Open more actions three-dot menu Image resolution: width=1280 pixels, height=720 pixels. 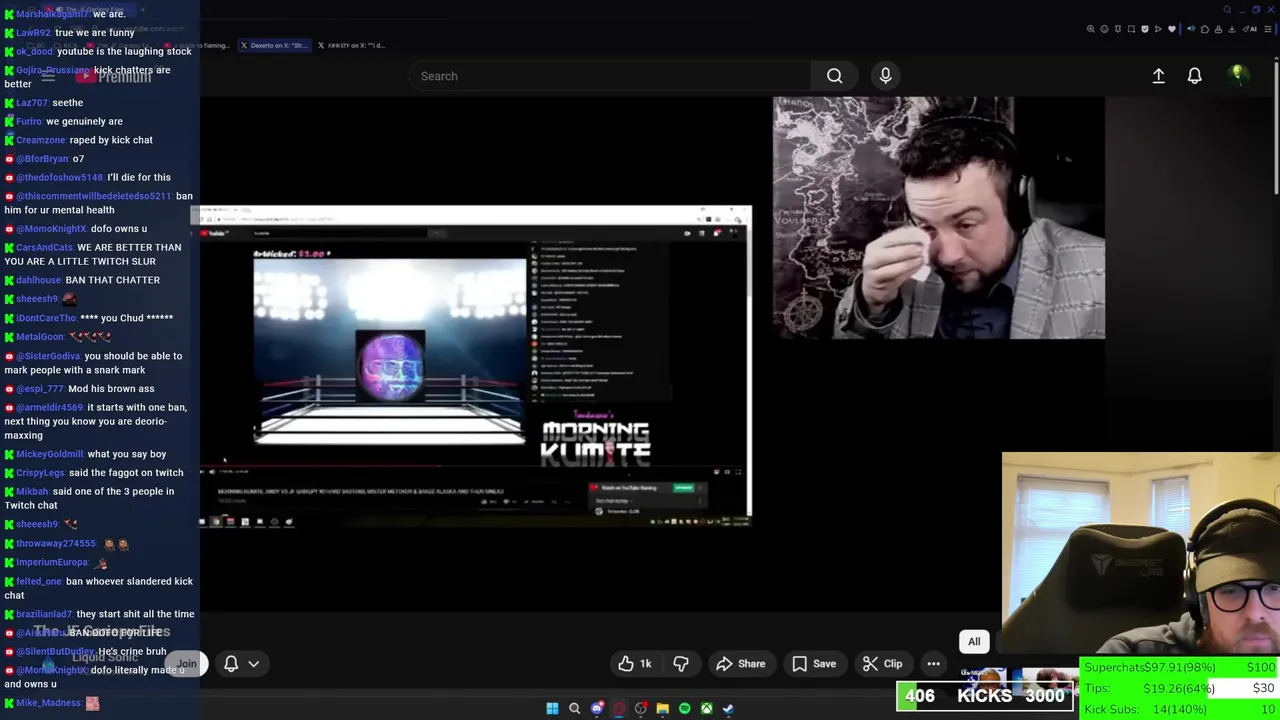[x=933, y=664]
